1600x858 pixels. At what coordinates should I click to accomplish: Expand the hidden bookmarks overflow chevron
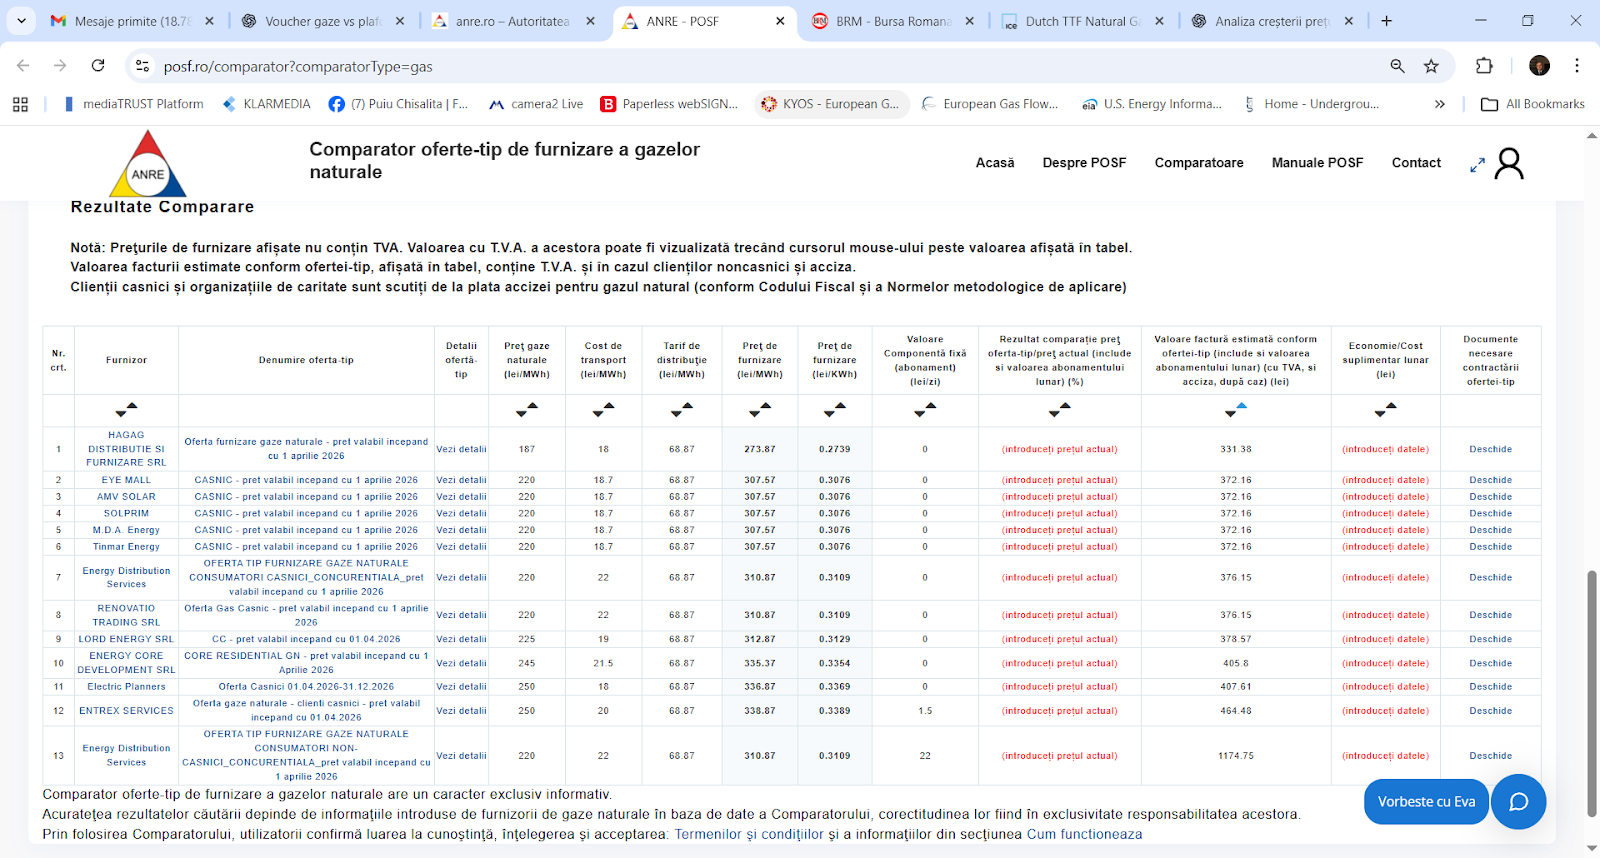1439,104
